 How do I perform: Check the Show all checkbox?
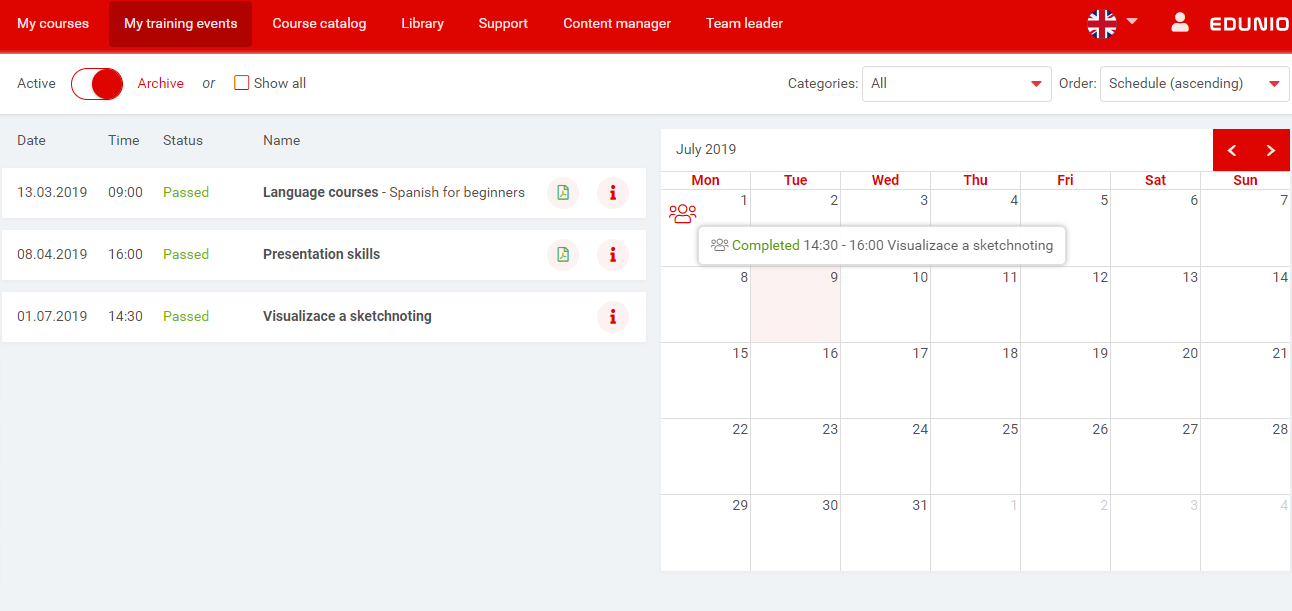pyautogui.click(x=241, y=83)
